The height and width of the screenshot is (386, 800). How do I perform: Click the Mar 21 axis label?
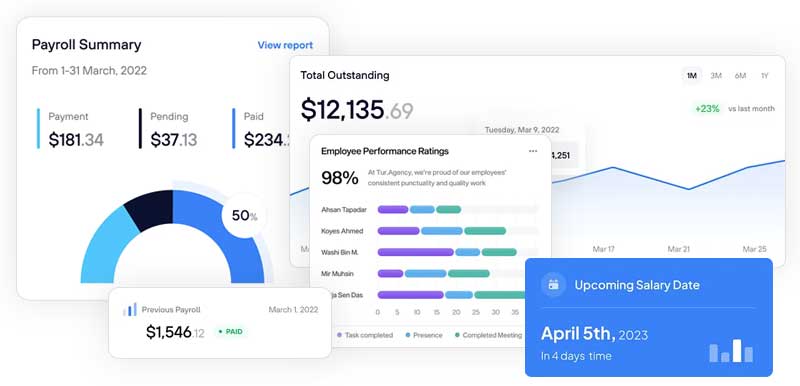click(679, 249)
